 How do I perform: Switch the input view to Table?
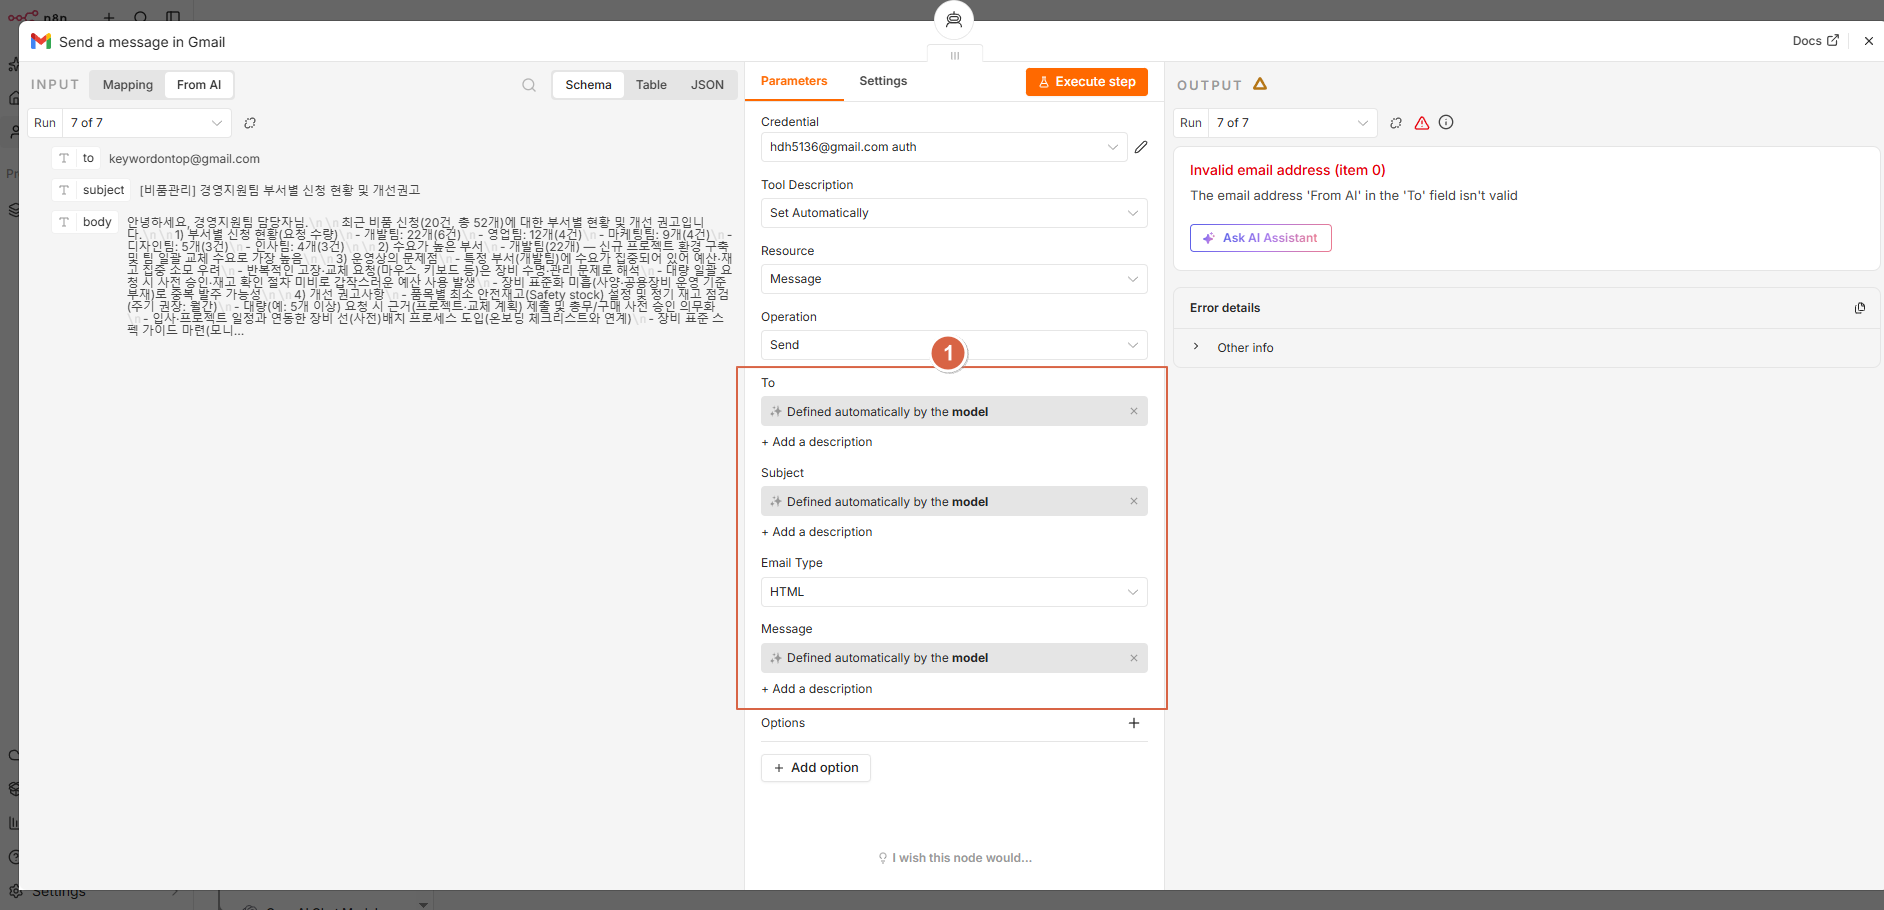pyautogui.click(x=651, y=85)
